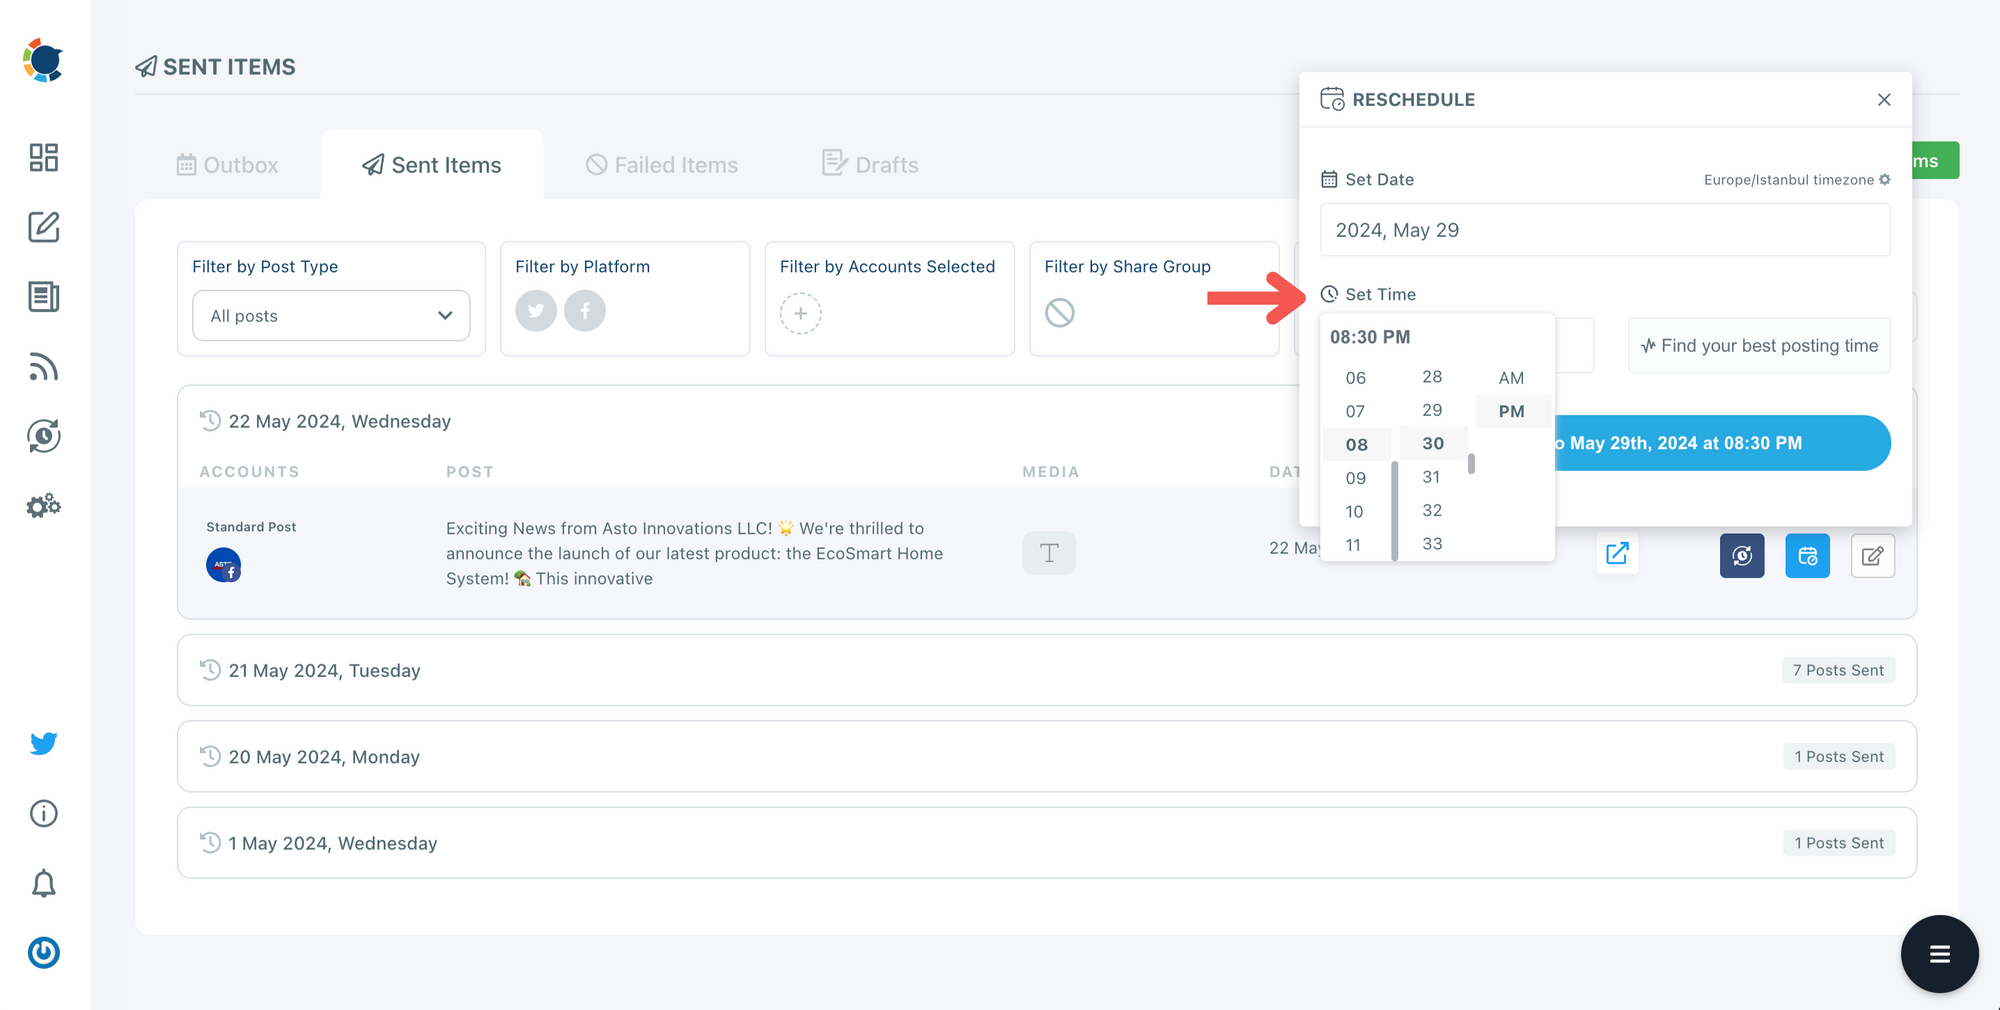The height and width of the screenshot is (1010, 2000).
Task: Click the Asto account avatar on the post
Action: 224,565
